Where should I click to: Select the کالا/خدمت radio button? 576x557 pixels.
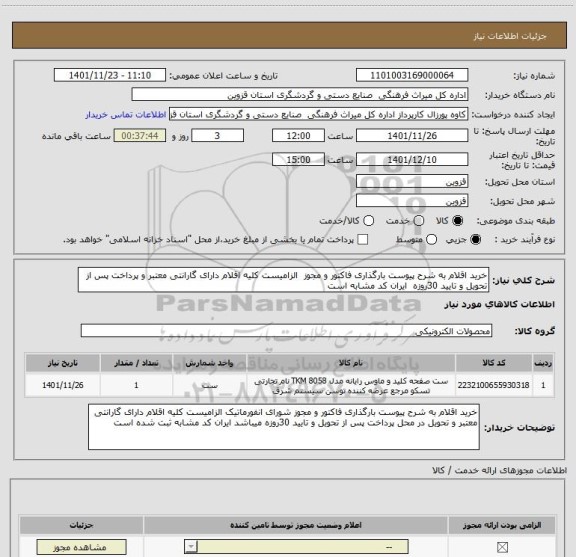pyautogui.click(x=368, y=221)
